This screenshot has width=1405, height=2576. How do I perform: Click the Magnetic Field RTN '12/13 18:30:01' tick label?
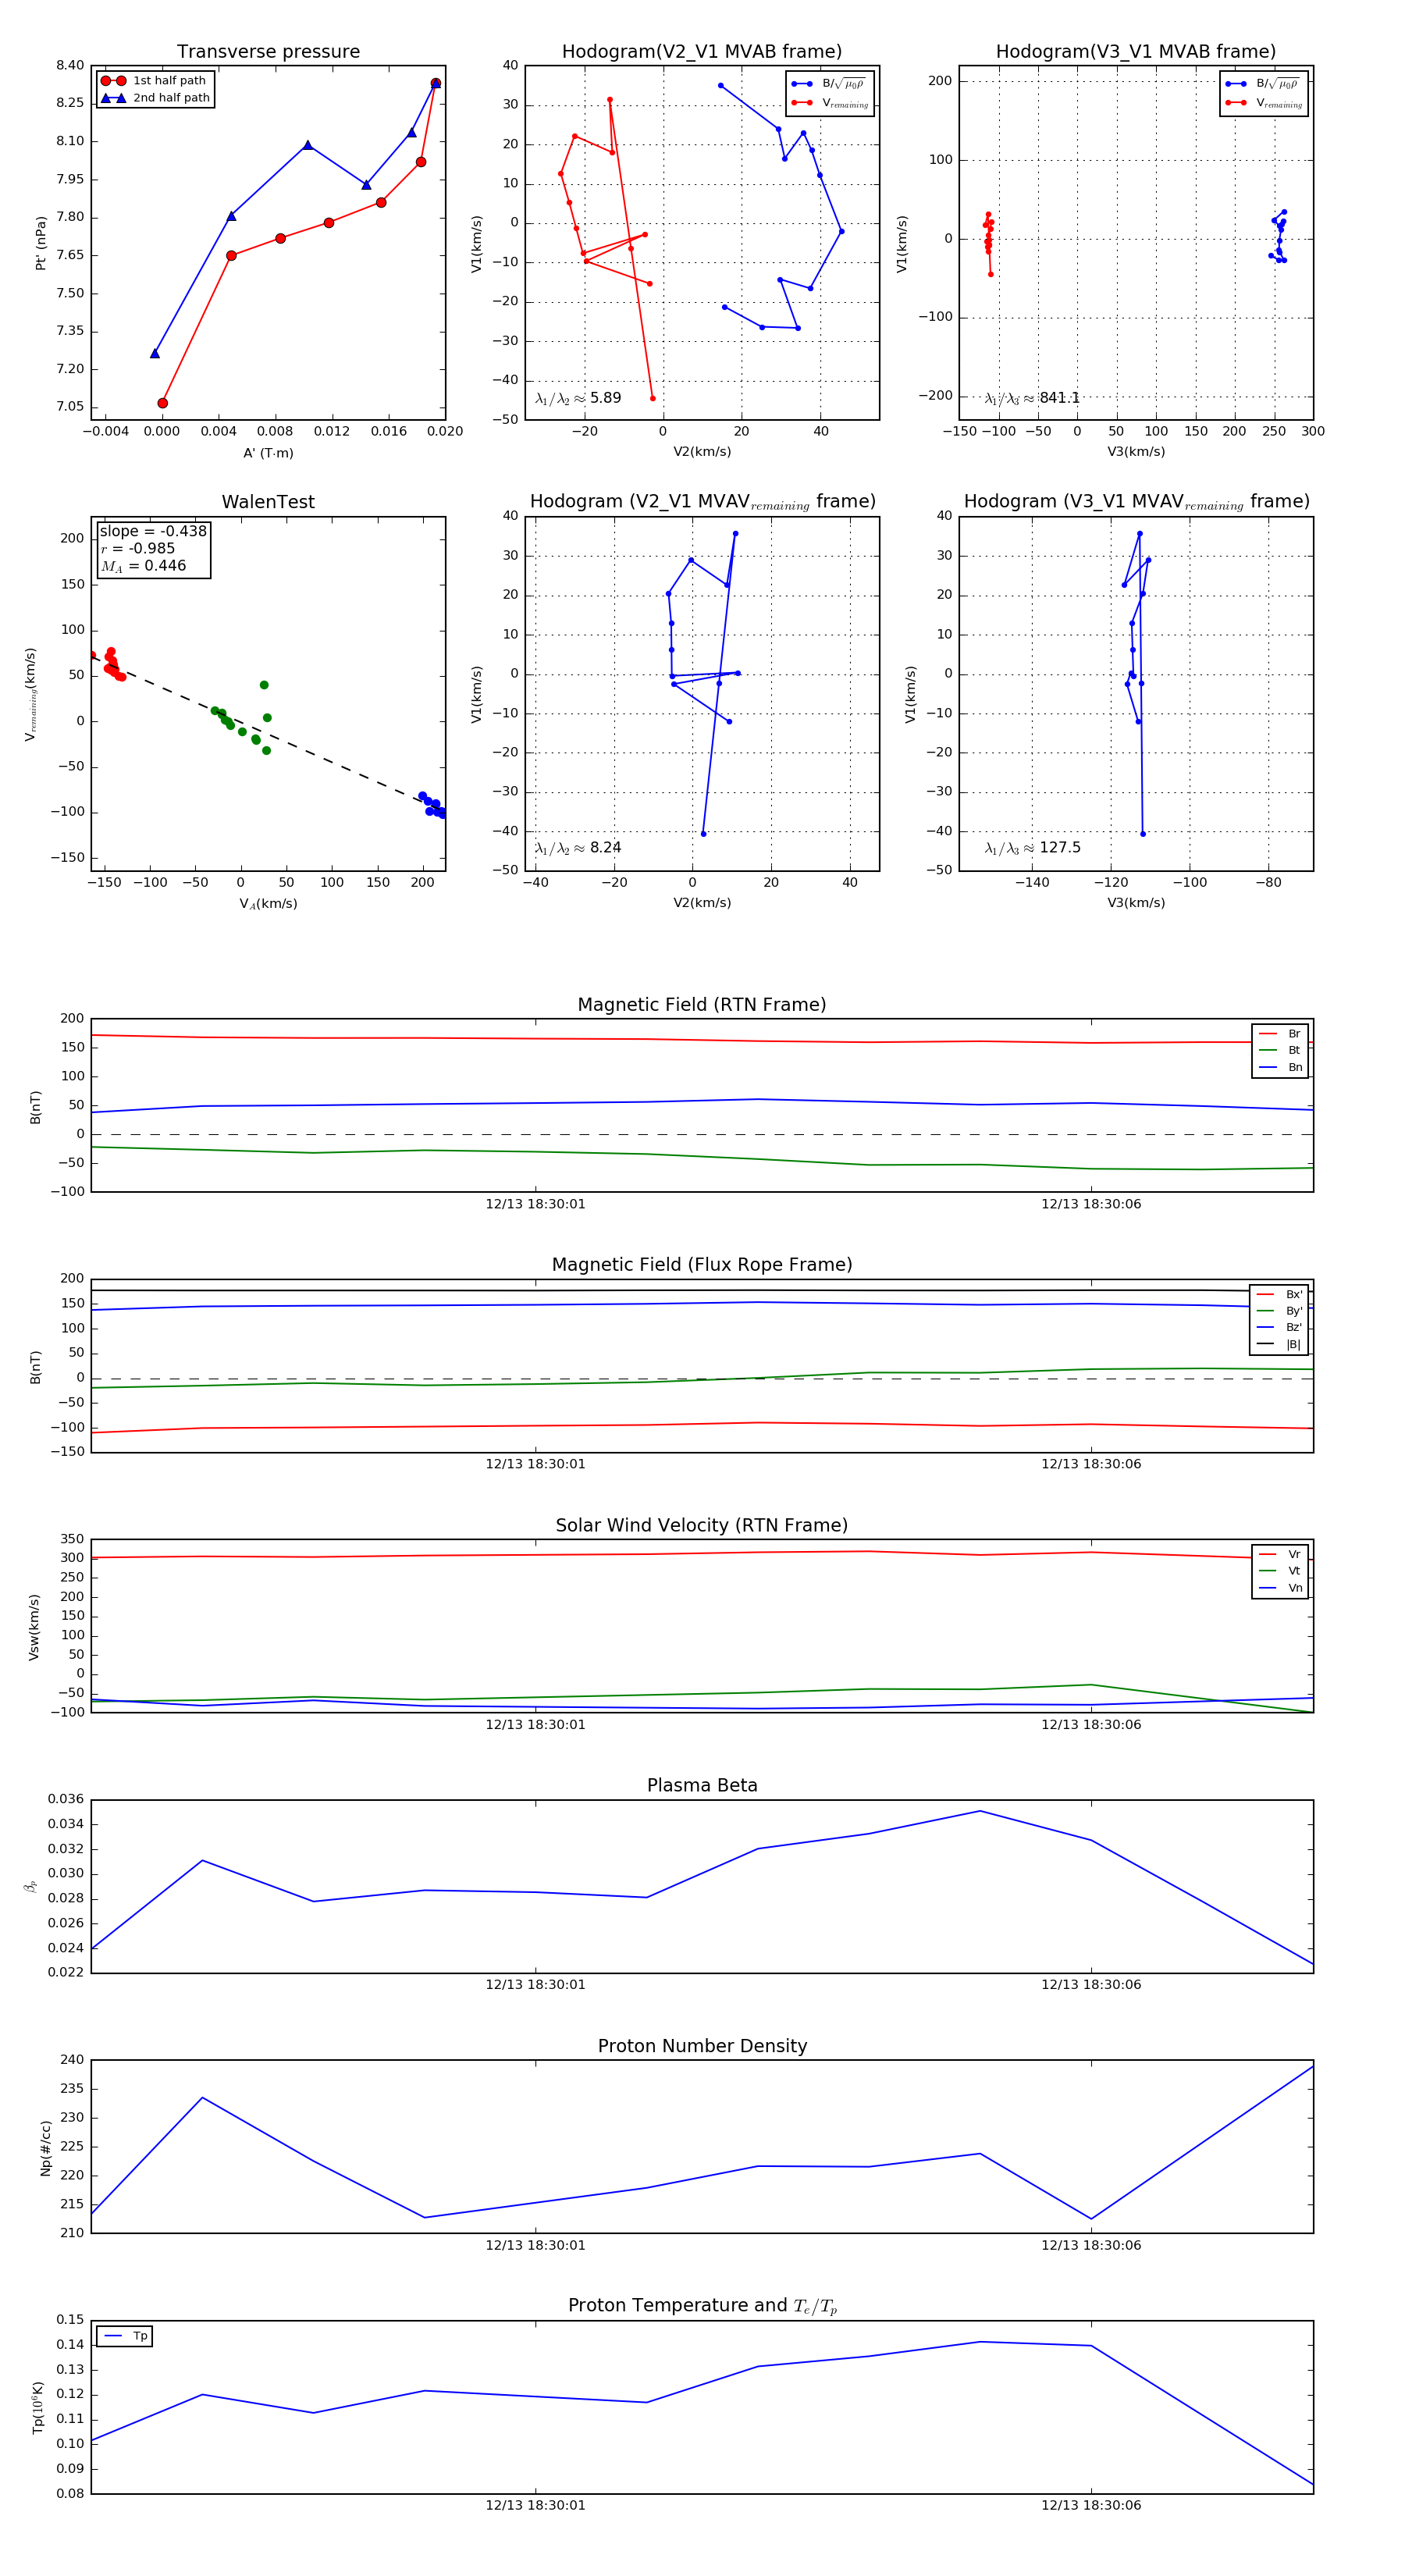tap(535, 1204)
